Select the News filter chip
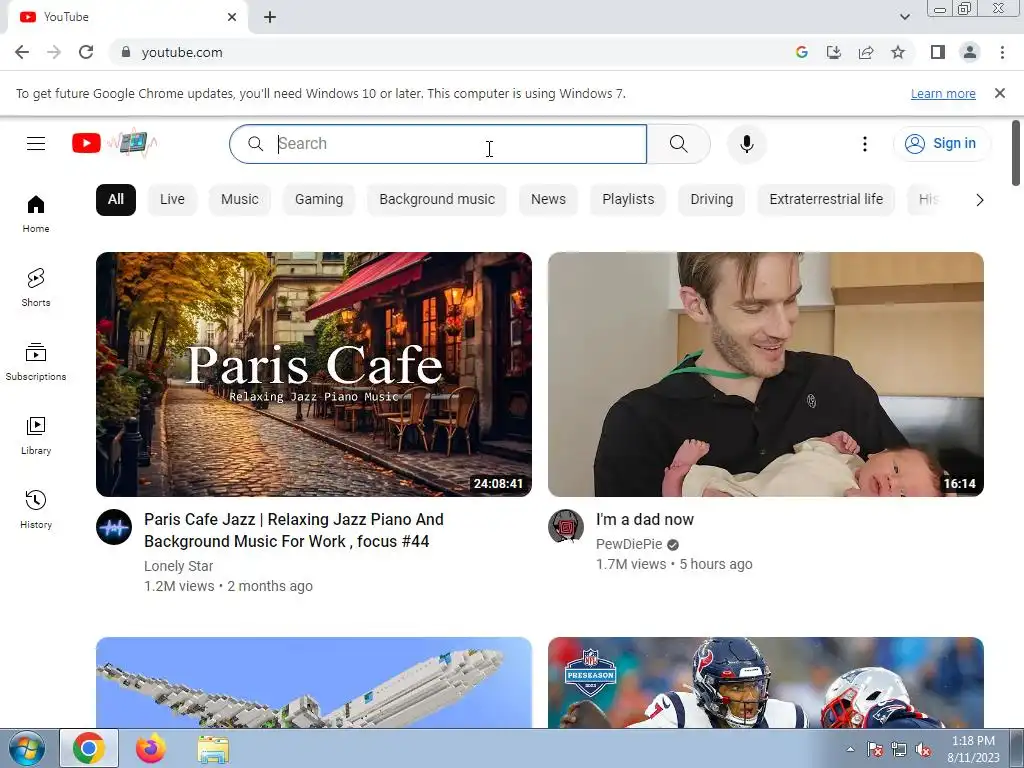The image size is (1024, 768). click(549, 199)
